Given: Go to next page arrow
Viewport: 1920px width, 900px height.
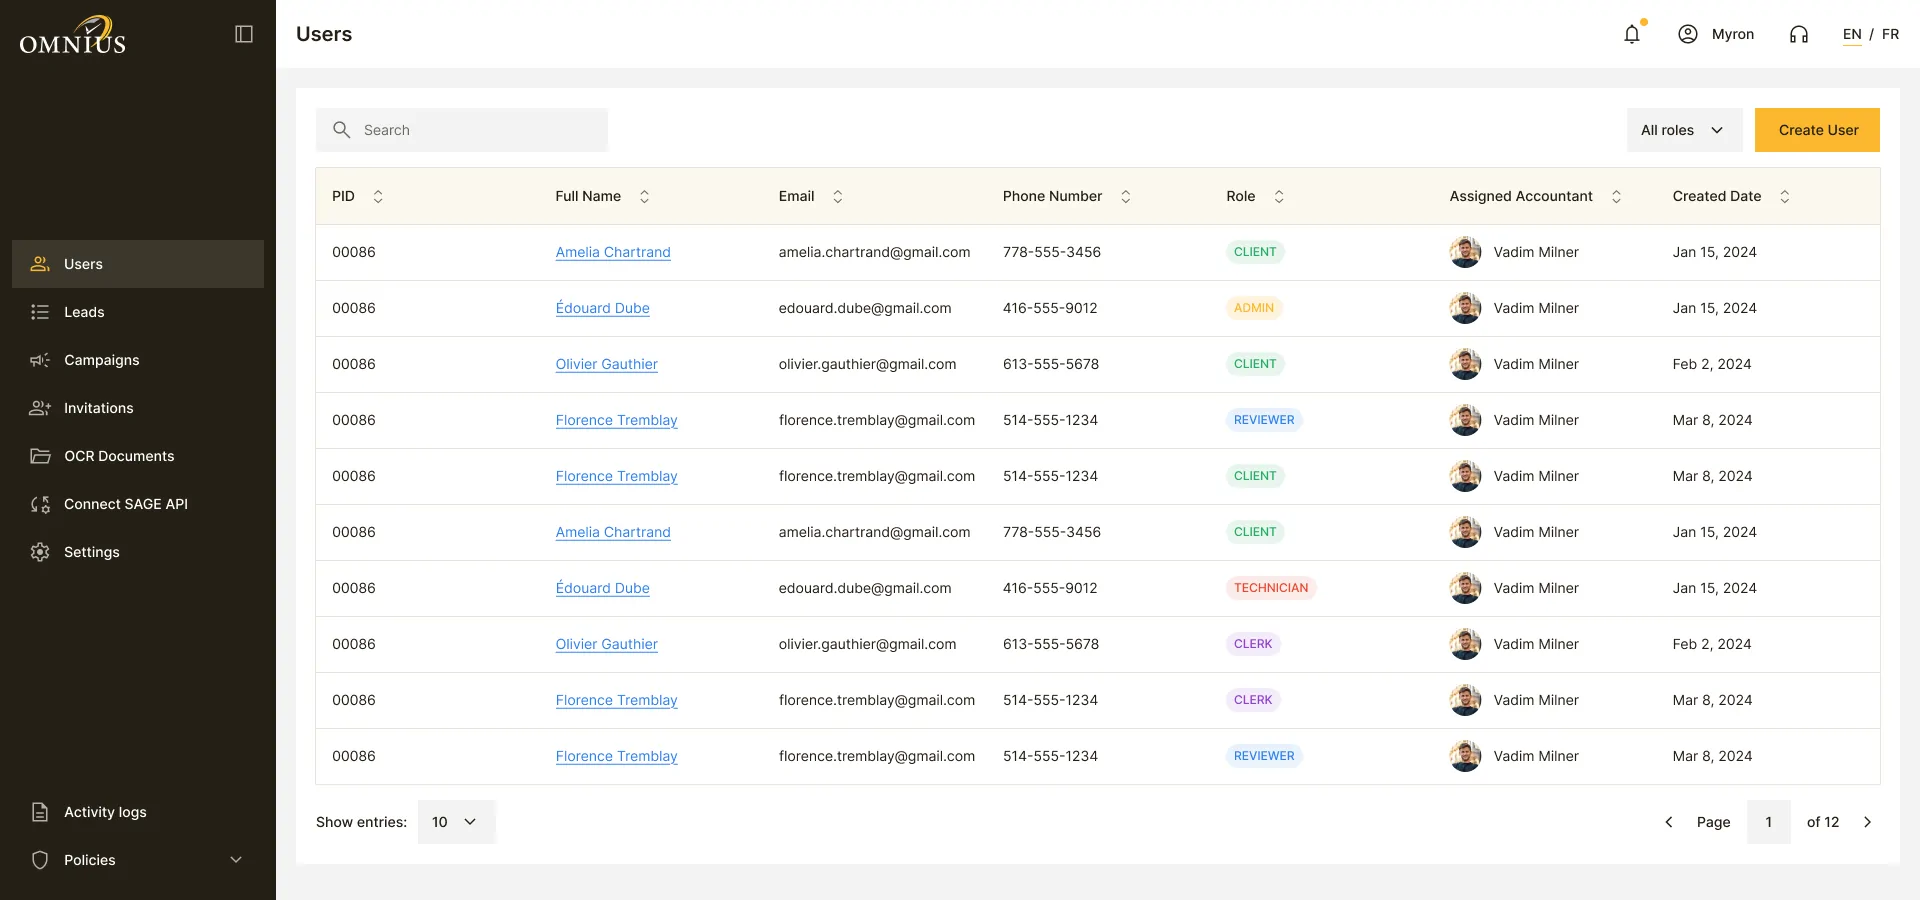Looking at the screenshot, I should [1867, 822].
